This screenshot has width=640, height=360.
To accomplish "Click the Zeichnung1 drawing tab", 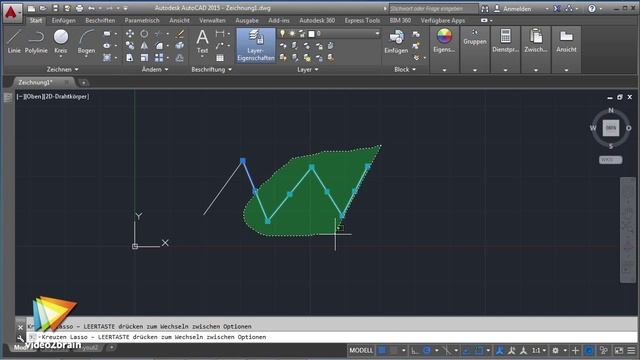I will [36, 82].
